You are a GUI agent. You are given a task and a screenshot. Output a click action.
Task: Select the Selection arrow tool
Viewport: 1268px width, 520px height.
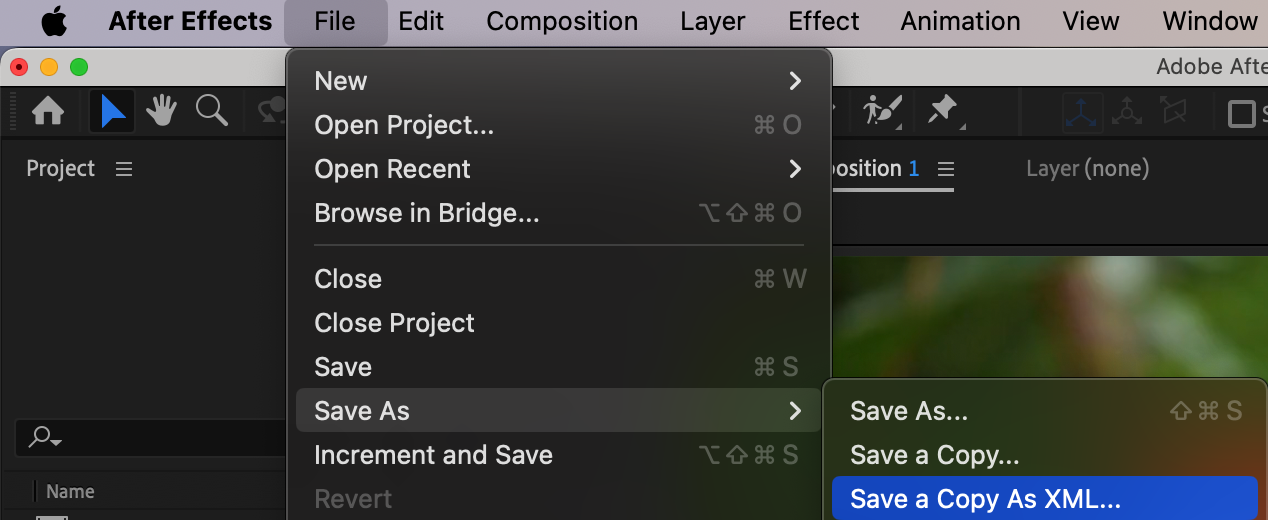click(x=112, y=111)
